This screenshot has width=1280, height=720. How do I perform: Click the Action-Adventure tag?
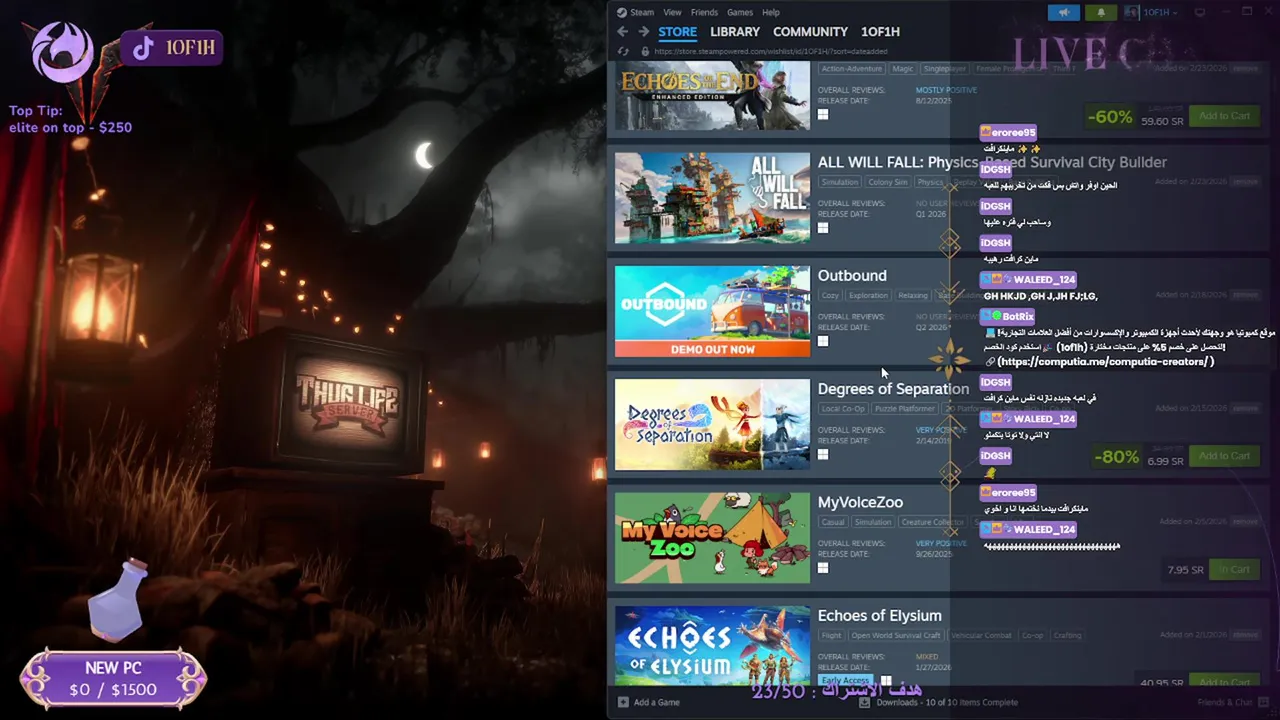pyautogui.click(x=852, y=69)
